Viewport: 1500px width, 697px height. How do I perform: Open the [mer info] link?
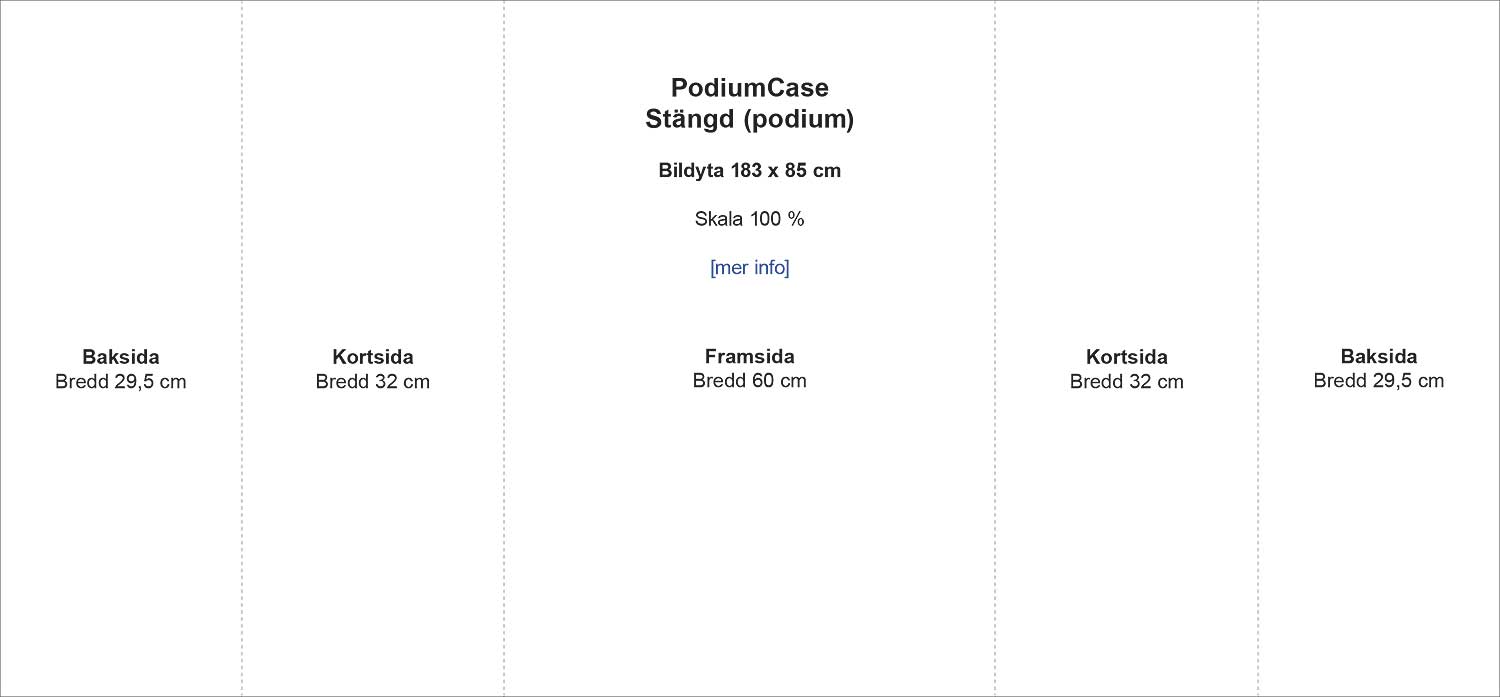click(749, 268)
